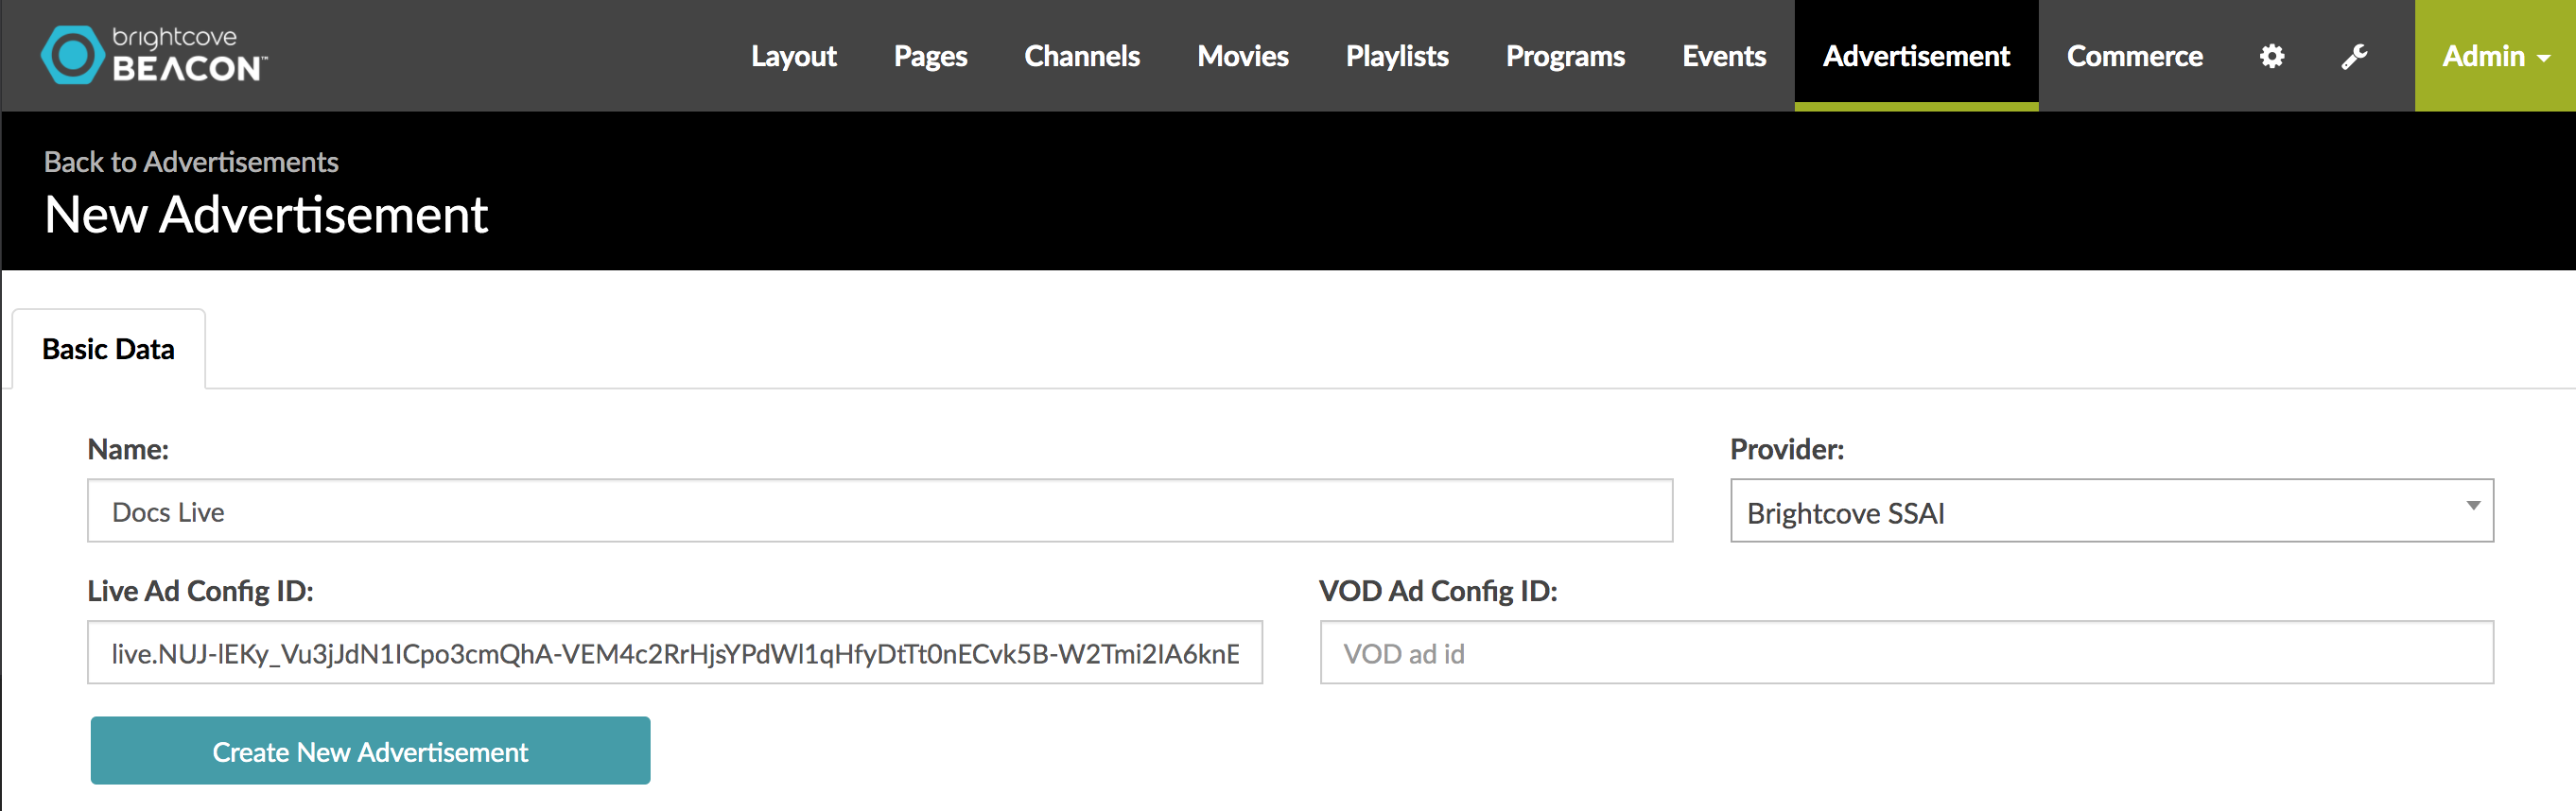Follow the Back to Advertisements link
The width and height of the screenshot is (2576, 811).
[191, 162]
